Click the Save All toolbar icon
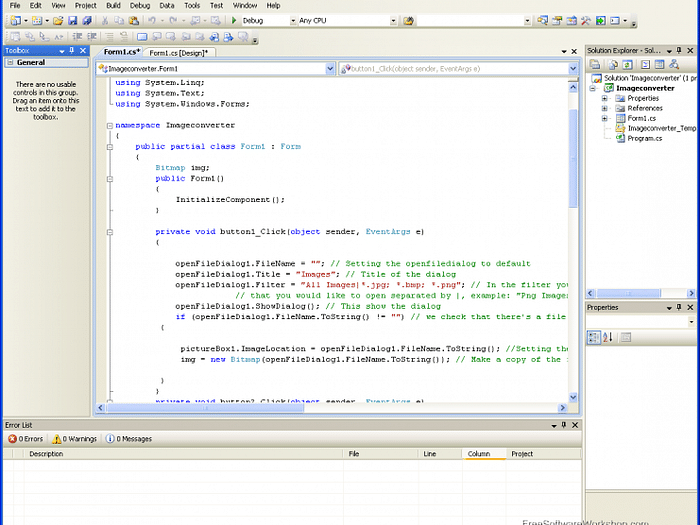Screen dimensions: 700x525 [86, 20]
